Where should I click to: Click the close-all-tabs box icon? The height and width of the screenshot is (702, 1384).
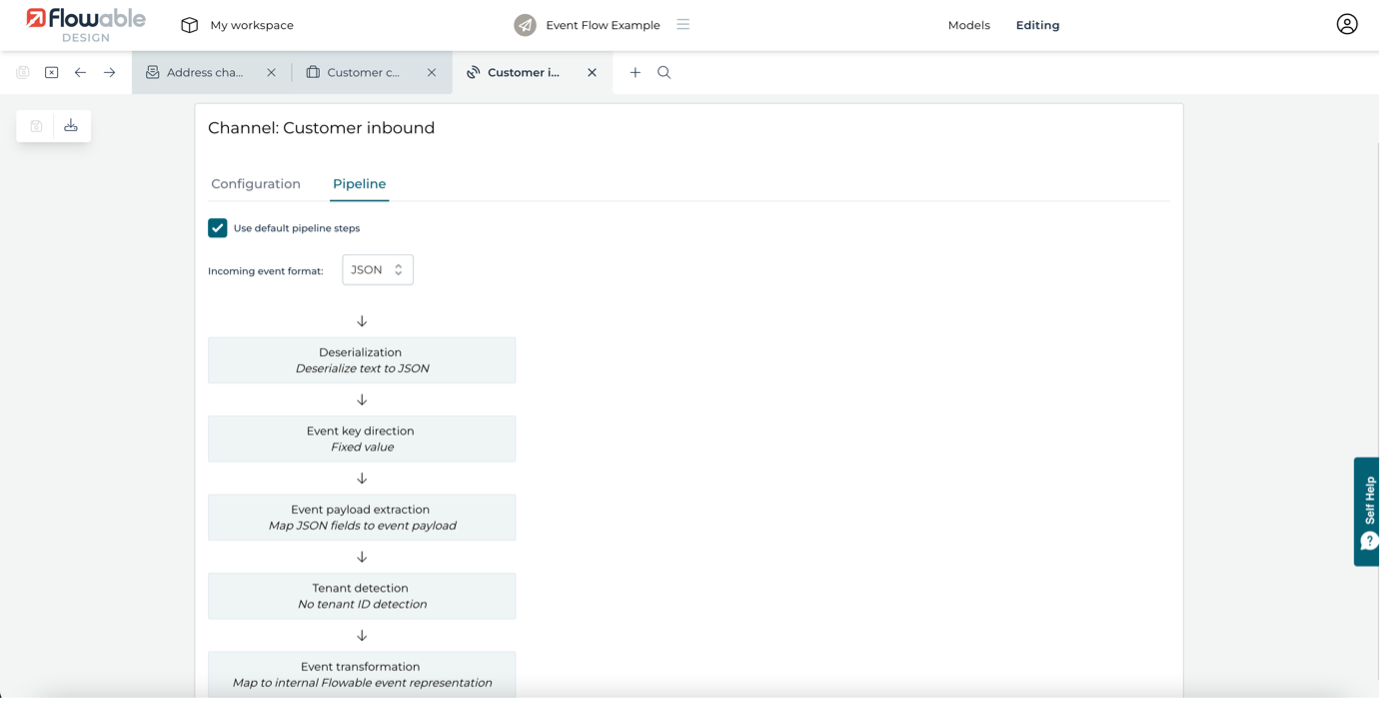pos(51,73)
